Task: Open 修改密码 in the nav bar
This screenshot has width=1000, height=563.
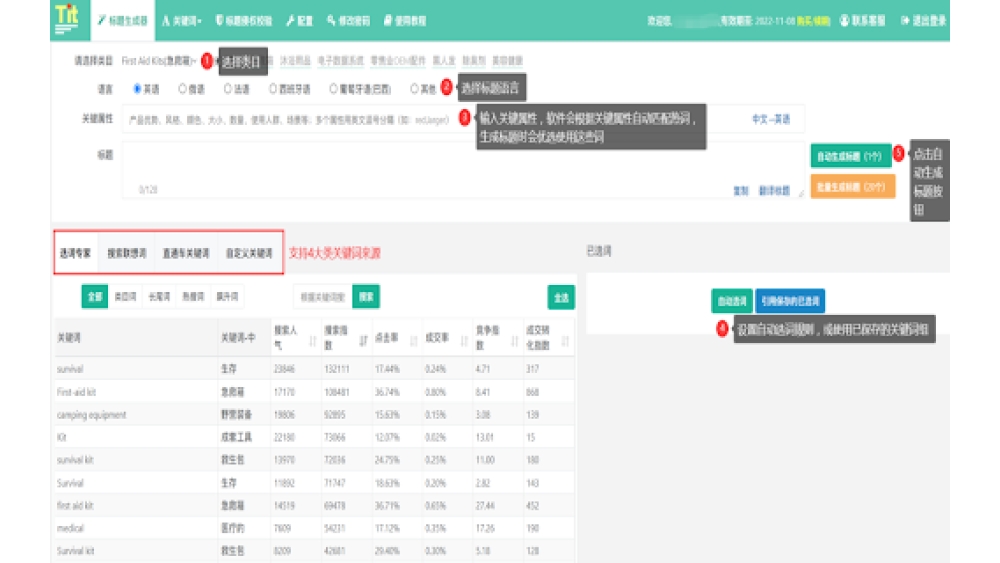Action: (348, 20)
